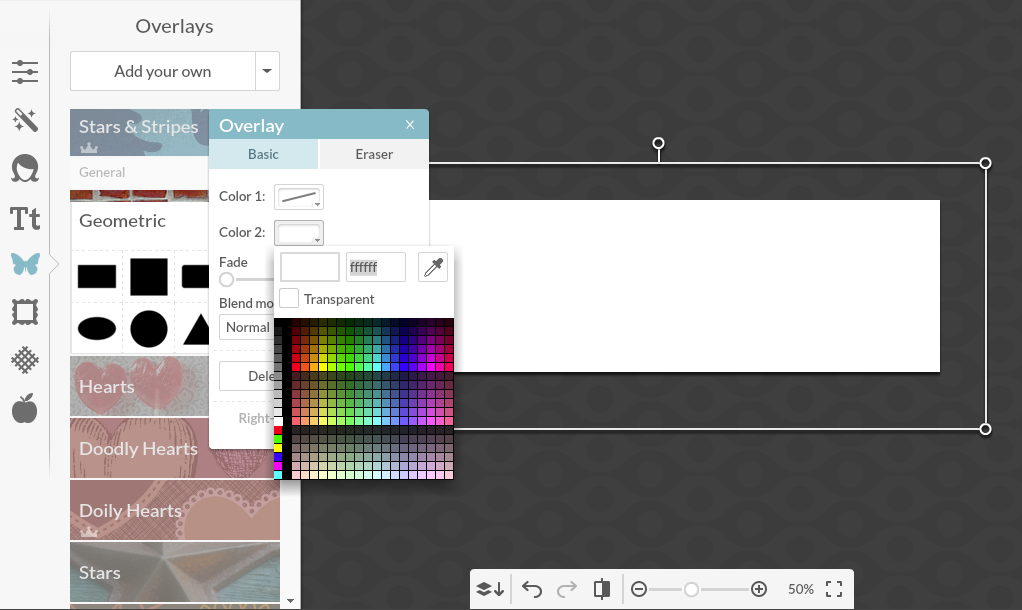Image resolution: width=1022 pixels, height=610 pixels.
Task: Open the Frames icon in sidebar
Action: (25, 313)
